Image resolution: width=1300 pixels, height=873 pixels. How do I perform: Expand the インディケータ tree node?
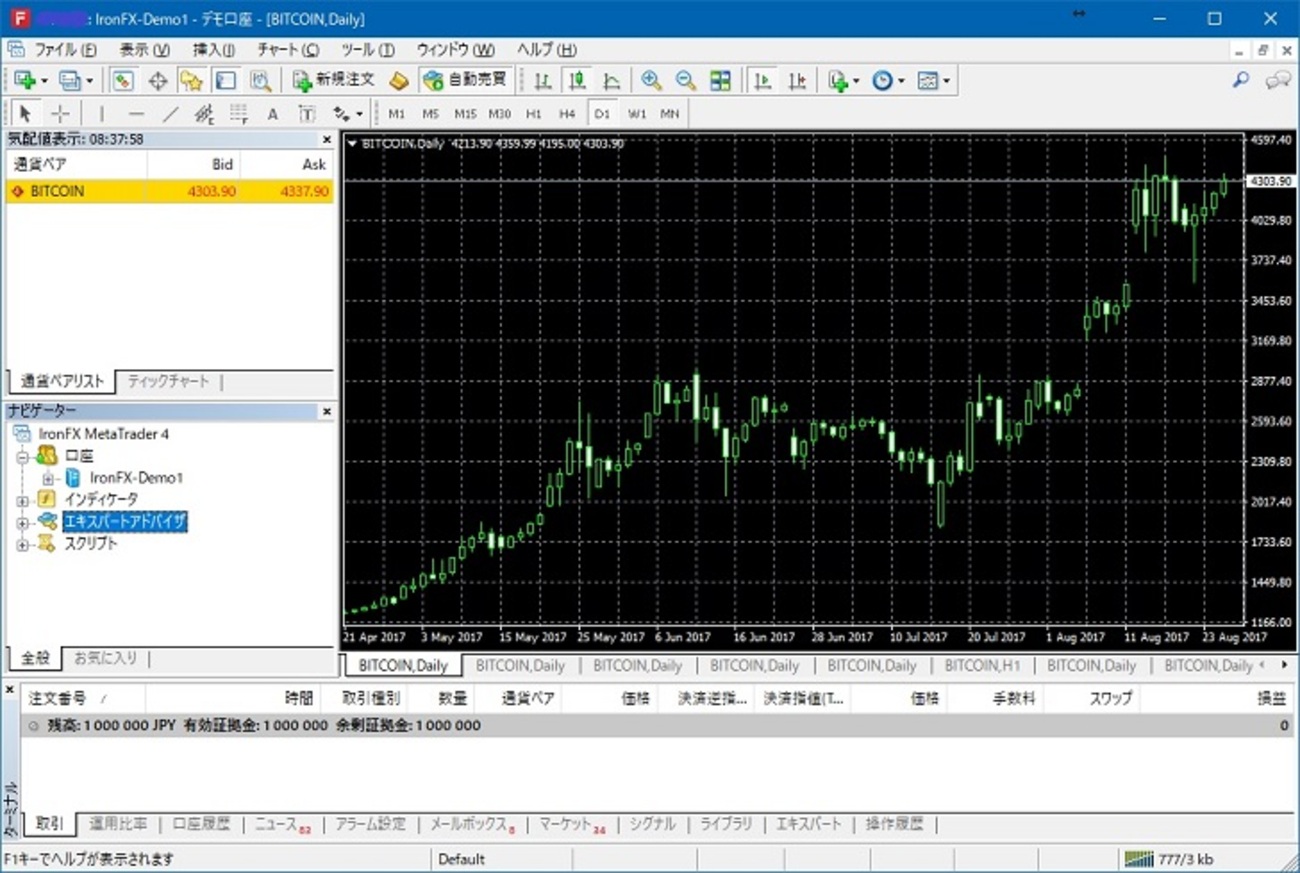(23, 500)
